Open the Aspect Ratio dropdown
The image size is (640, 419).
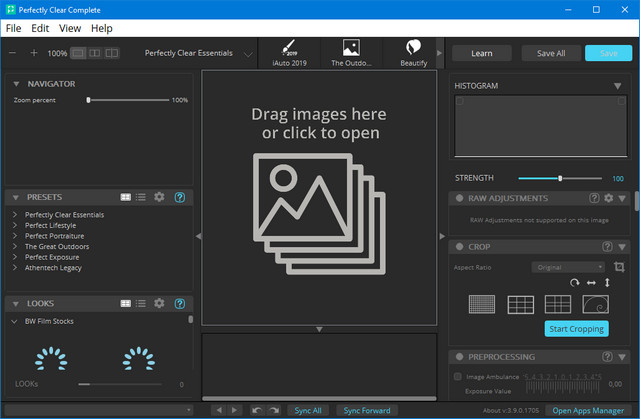click(569, 267)
